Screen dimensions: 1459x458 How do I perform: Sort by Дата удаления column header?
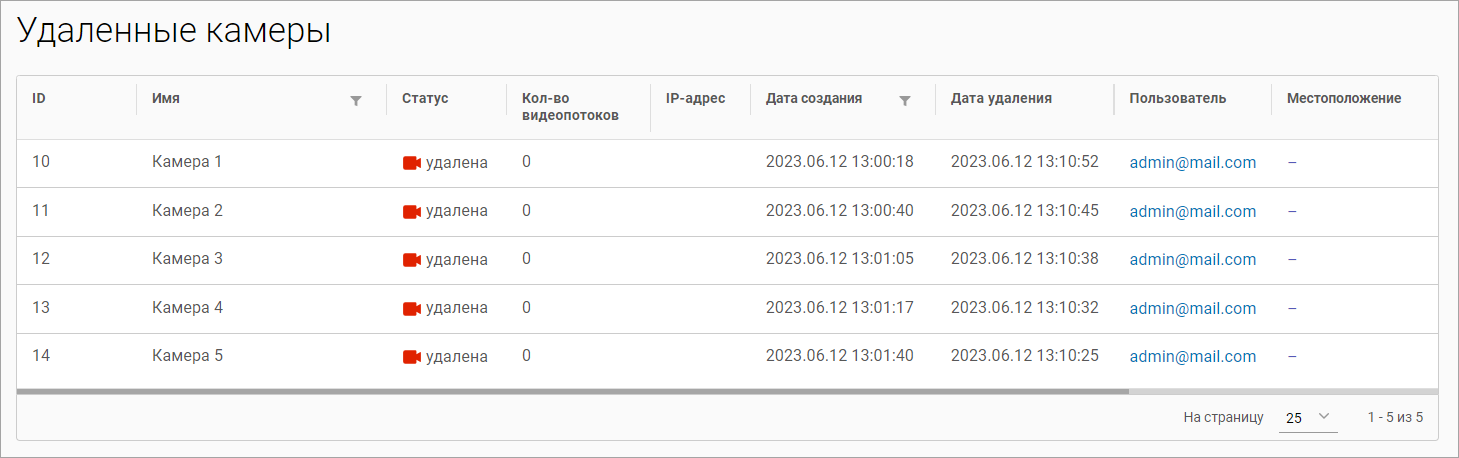[1001, 98]
